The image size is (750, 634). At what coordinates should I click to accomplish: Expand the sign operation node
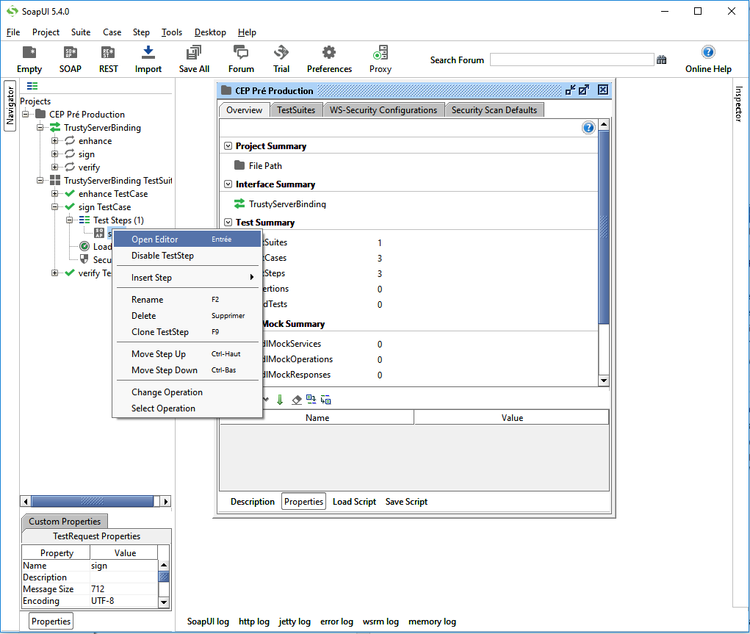pyautogui.click(x=55, y=154)
